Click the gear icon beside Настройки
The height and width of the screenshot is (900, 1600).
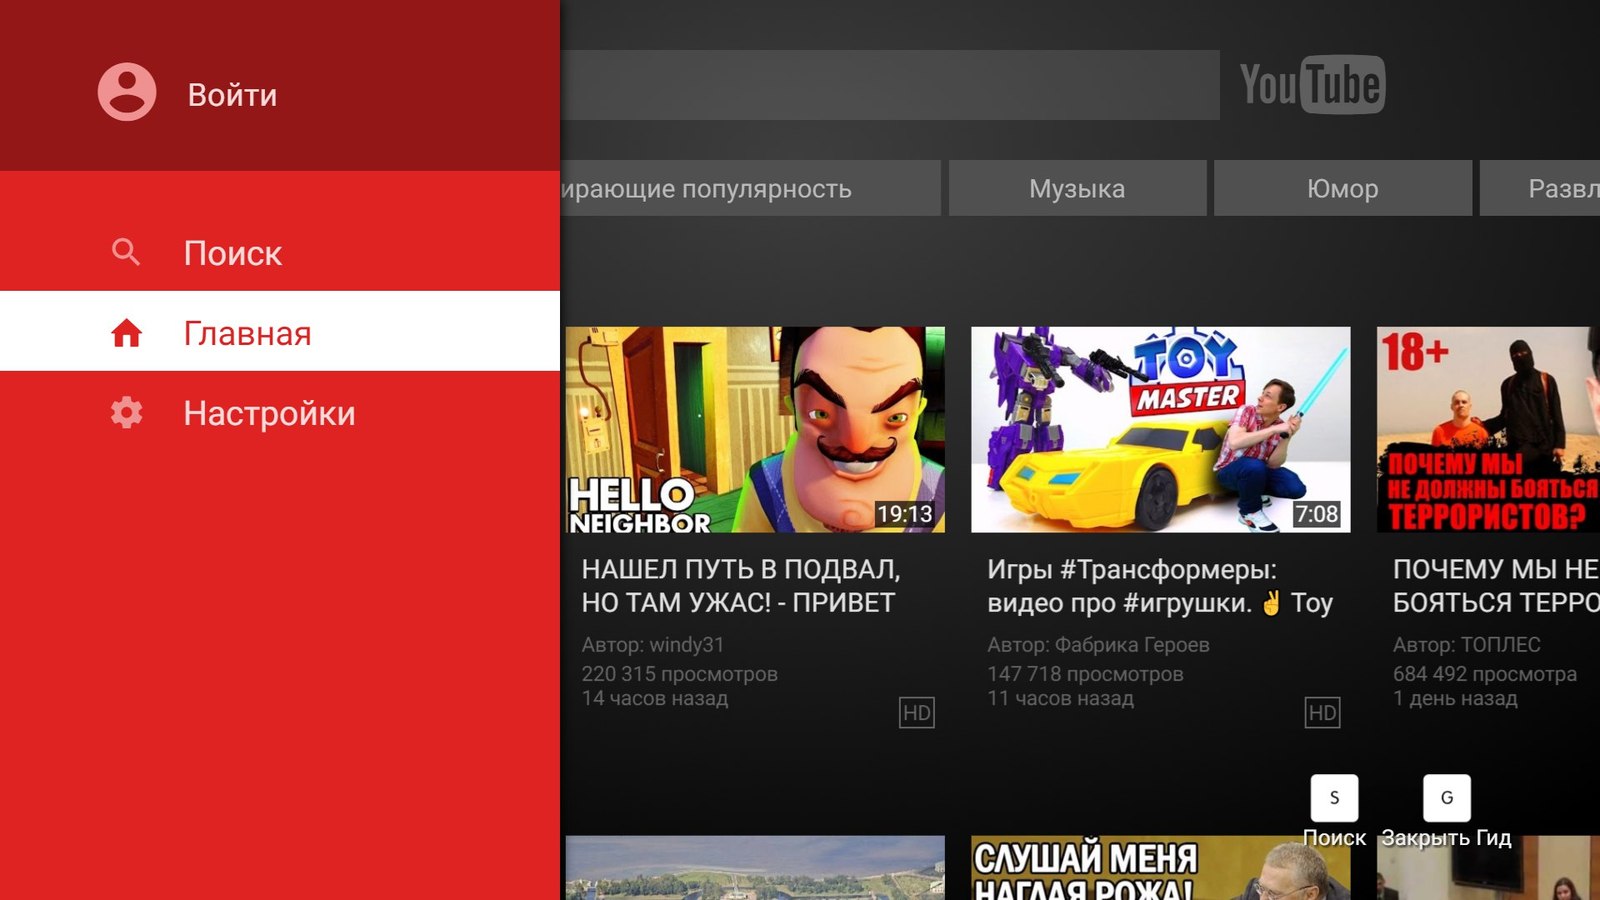126,413
